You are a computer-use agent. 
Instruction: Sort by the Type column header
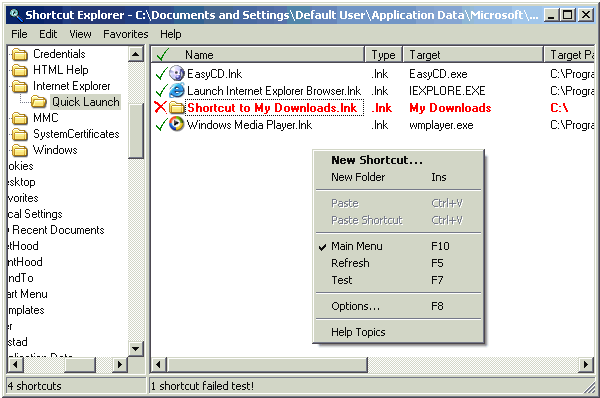tap(383, 55)
